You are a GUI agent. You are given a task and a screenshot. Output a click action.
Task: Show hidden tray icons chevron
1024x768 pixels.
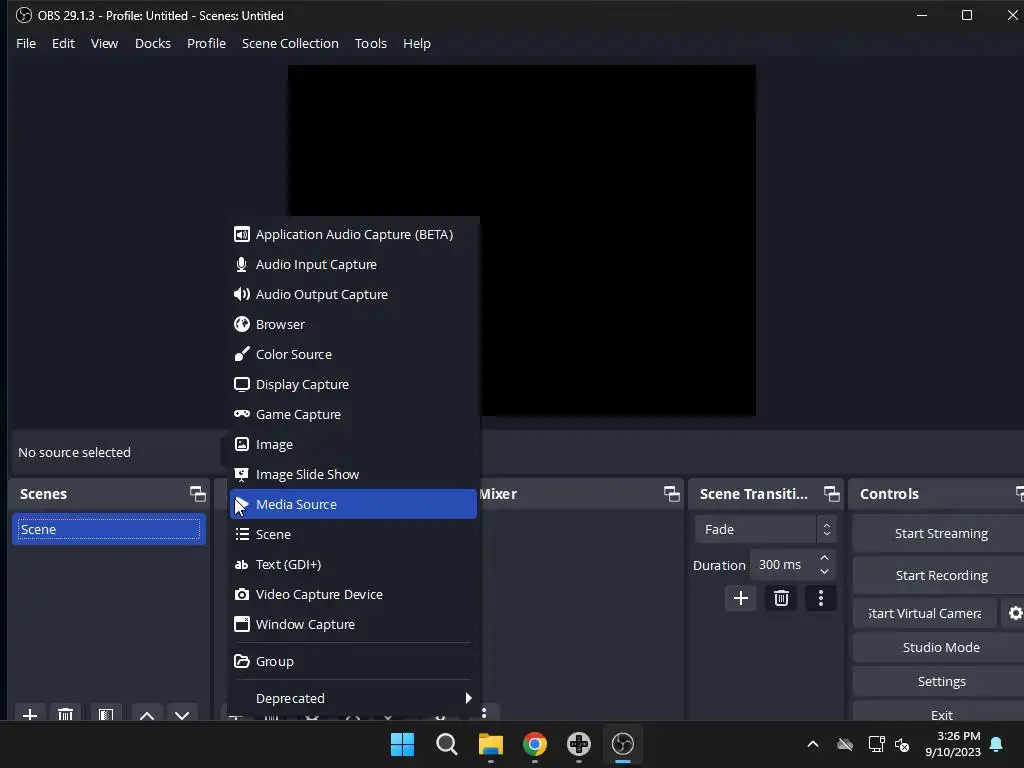[x=813, y=744]
